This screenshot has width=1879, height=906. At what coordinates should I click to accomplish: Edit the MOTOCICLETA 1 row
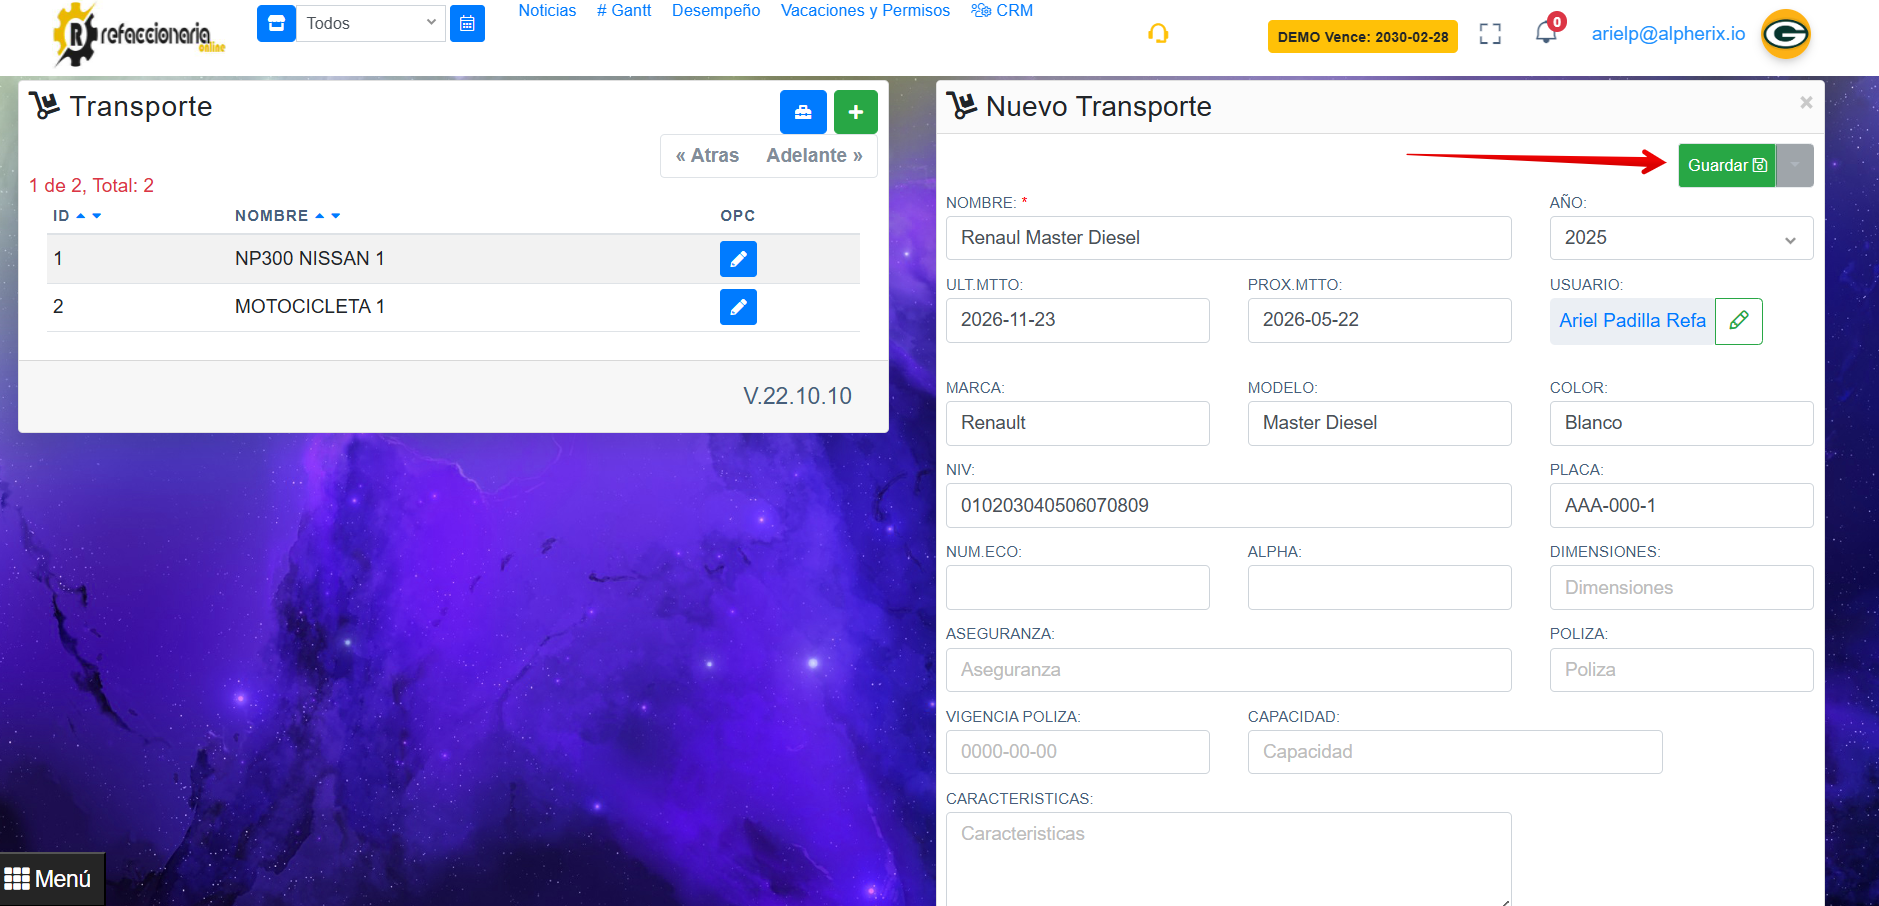[x=737, y=307]
